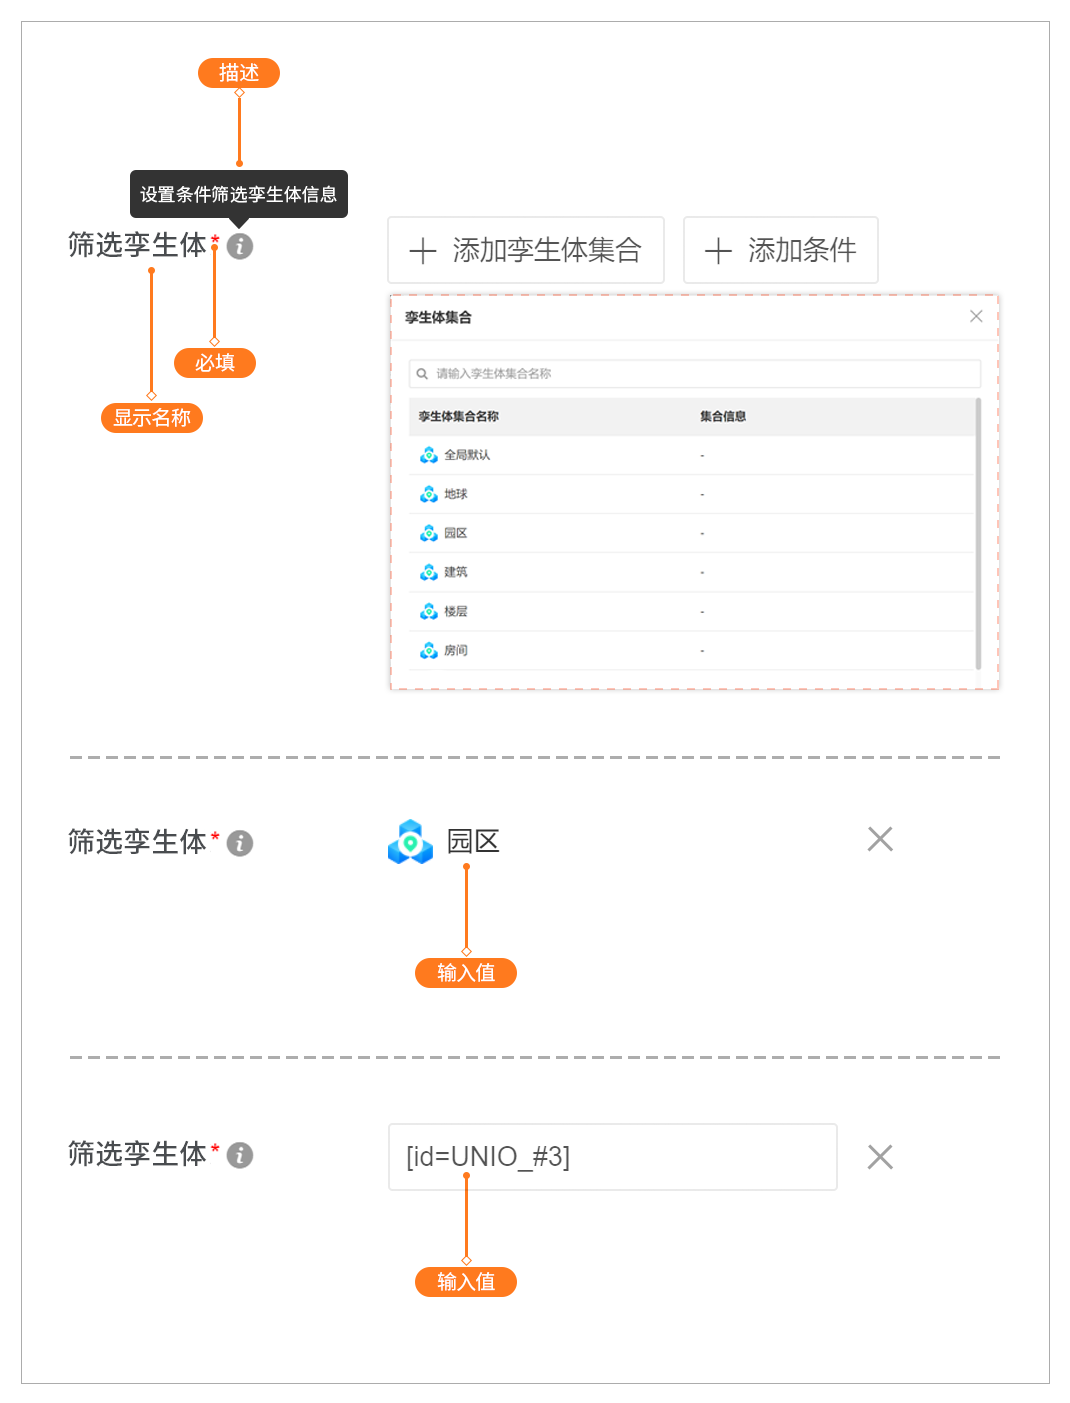Click the 添加条件 button
Screen dimensions: 1070x1403
[780, 250]
